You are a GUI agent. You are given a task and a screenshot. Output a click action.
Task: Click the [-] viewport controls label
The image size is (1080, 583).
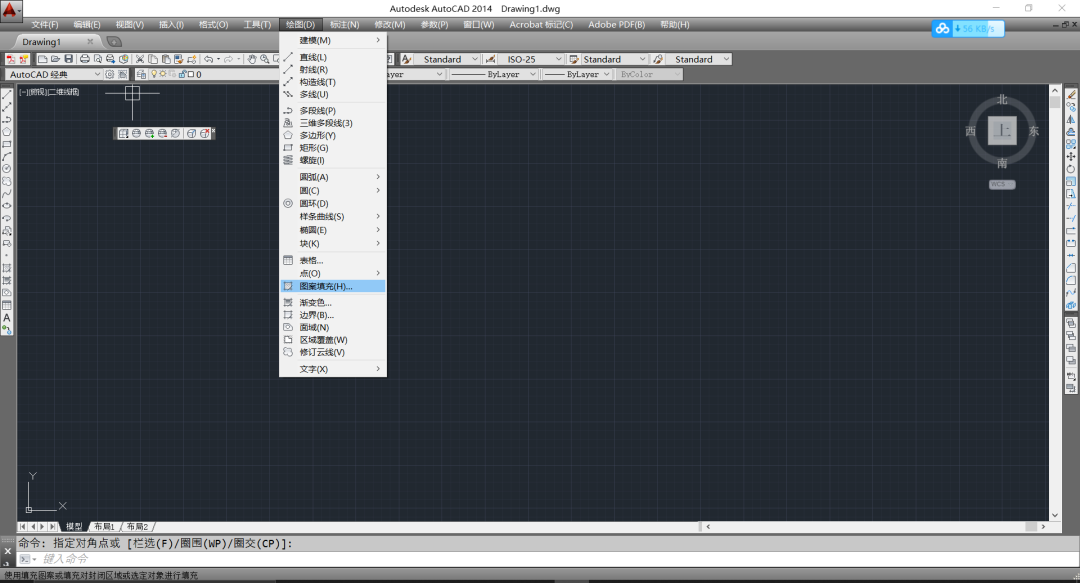click(23, 92)
